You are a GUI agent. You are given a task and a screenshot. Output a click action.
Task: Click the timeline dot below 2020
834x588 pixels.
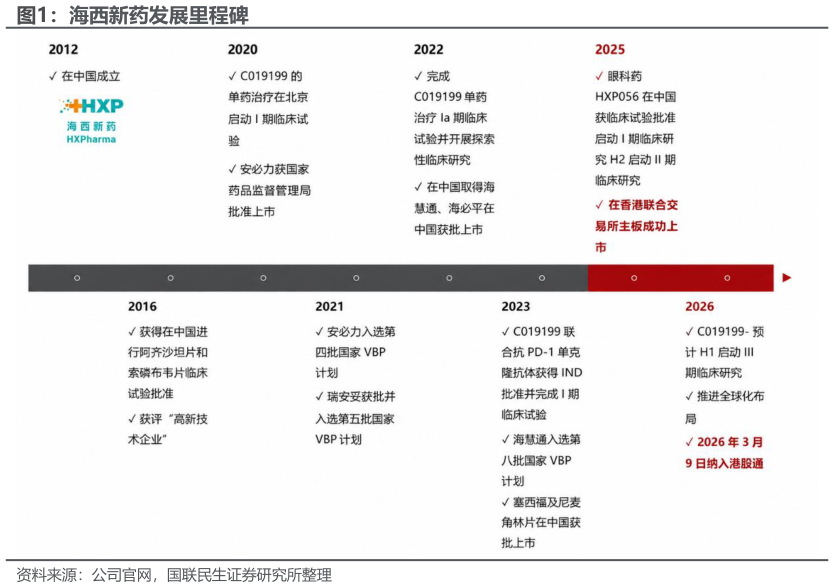(x=263, y=278)
